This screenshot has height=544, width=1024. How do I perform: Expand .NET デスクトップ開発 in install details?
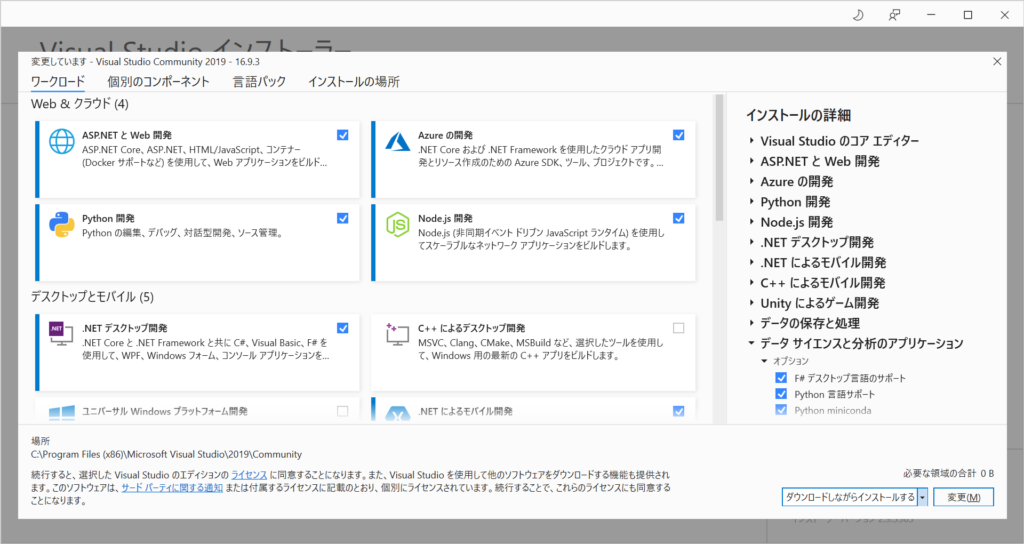[752, 242]
